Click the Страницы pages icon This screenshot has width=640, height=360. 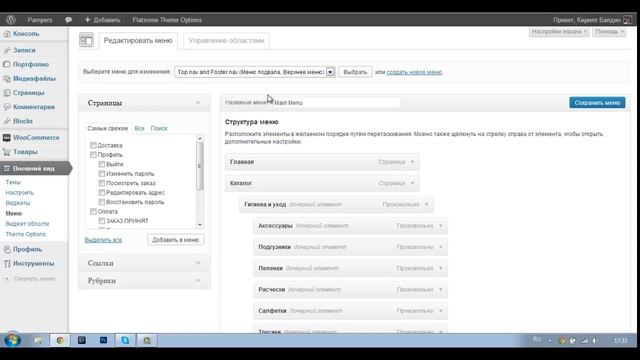click(7, 93)
